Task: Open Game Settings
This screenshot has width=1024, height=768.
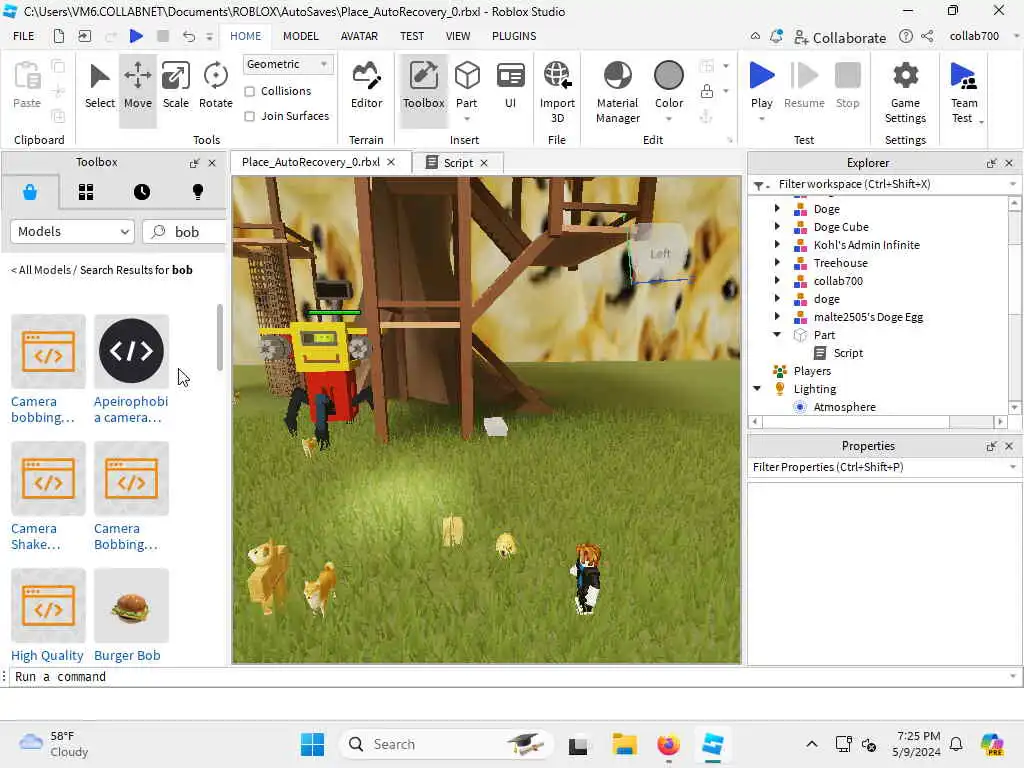Action: (x=905, y=93)
